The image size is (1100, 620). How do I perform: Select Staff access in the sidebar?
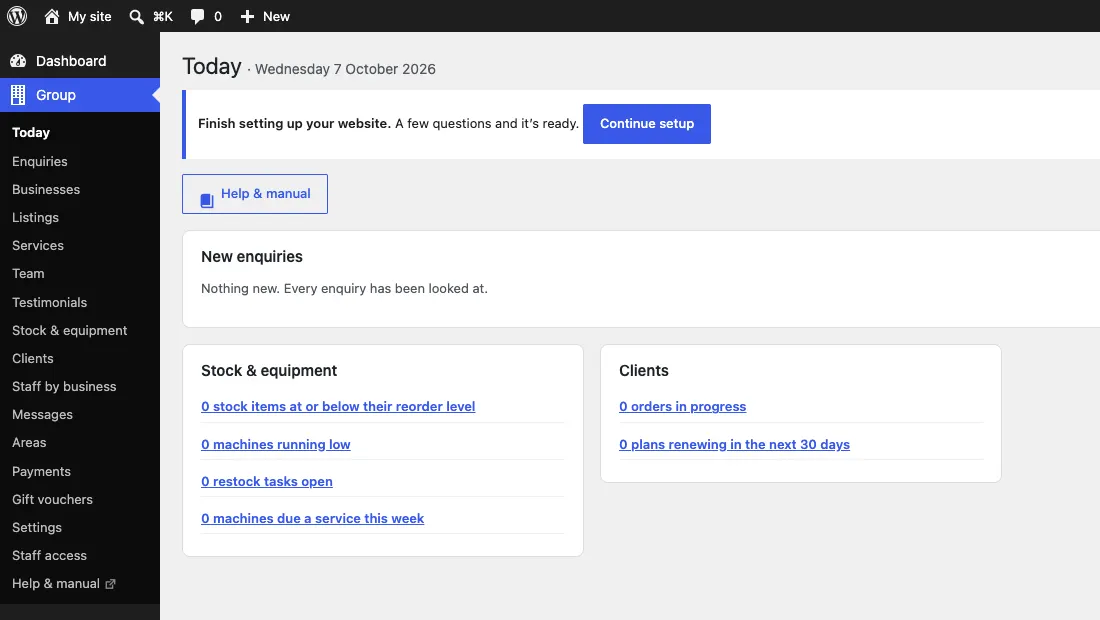(50, 555)
